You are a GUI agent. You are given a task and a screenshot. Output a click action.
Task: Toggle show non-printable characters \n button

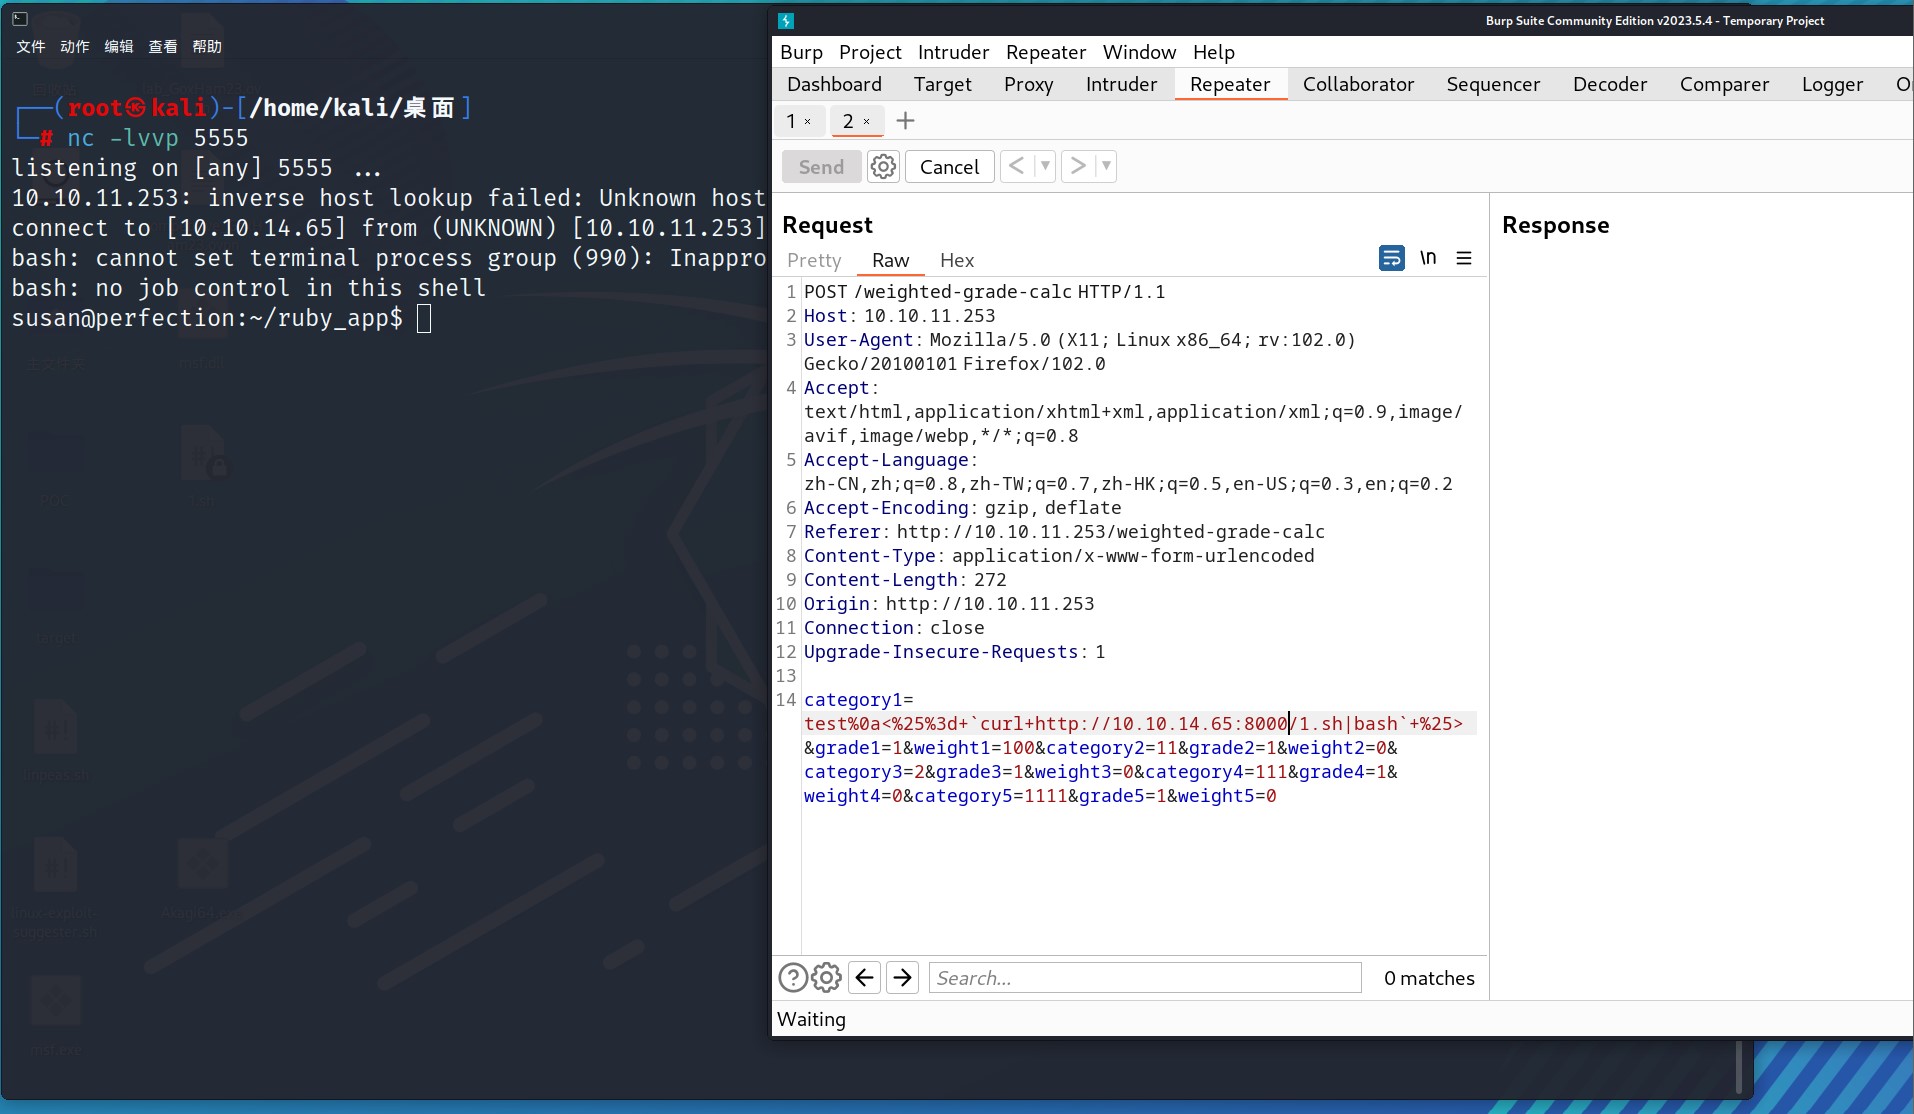[1428, 258]
